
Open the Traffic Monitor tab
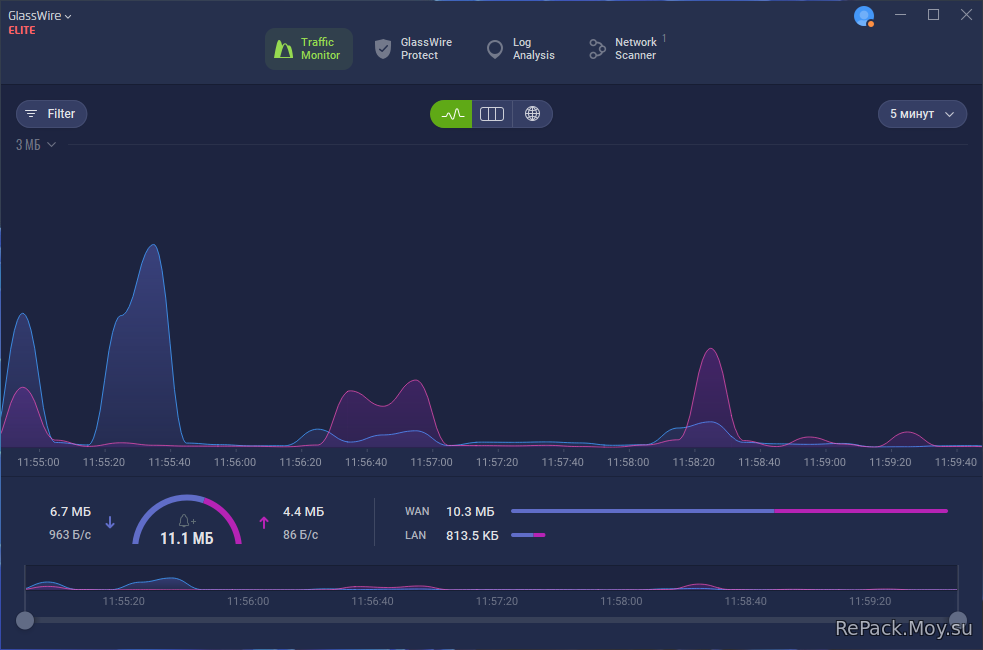(x=308, y=49)
